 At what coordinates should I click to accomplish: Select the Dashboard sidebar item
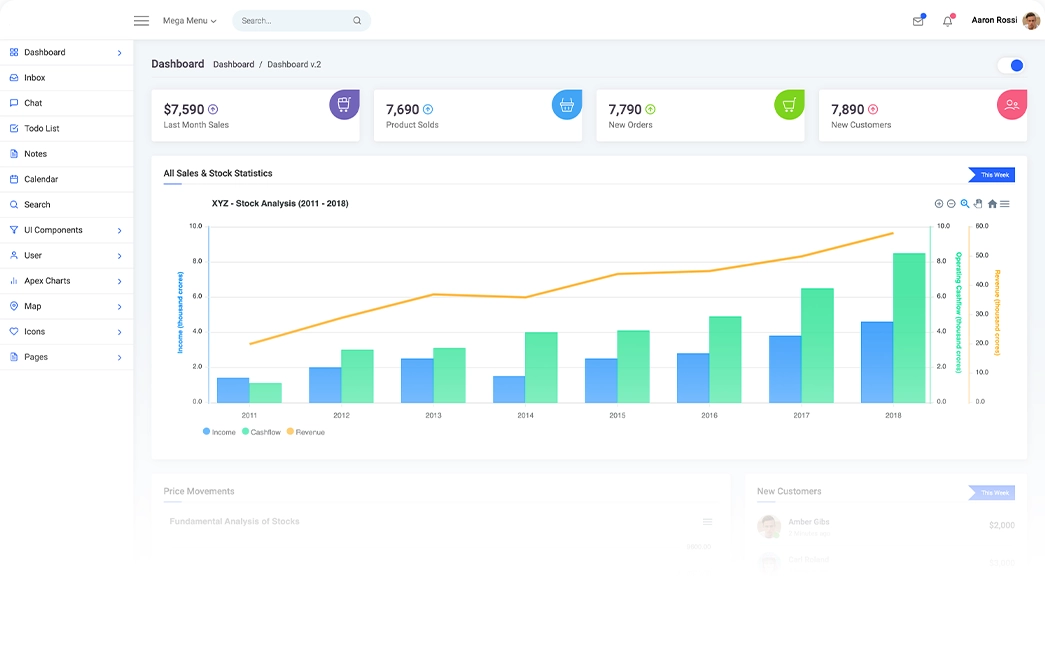[67, 53]
